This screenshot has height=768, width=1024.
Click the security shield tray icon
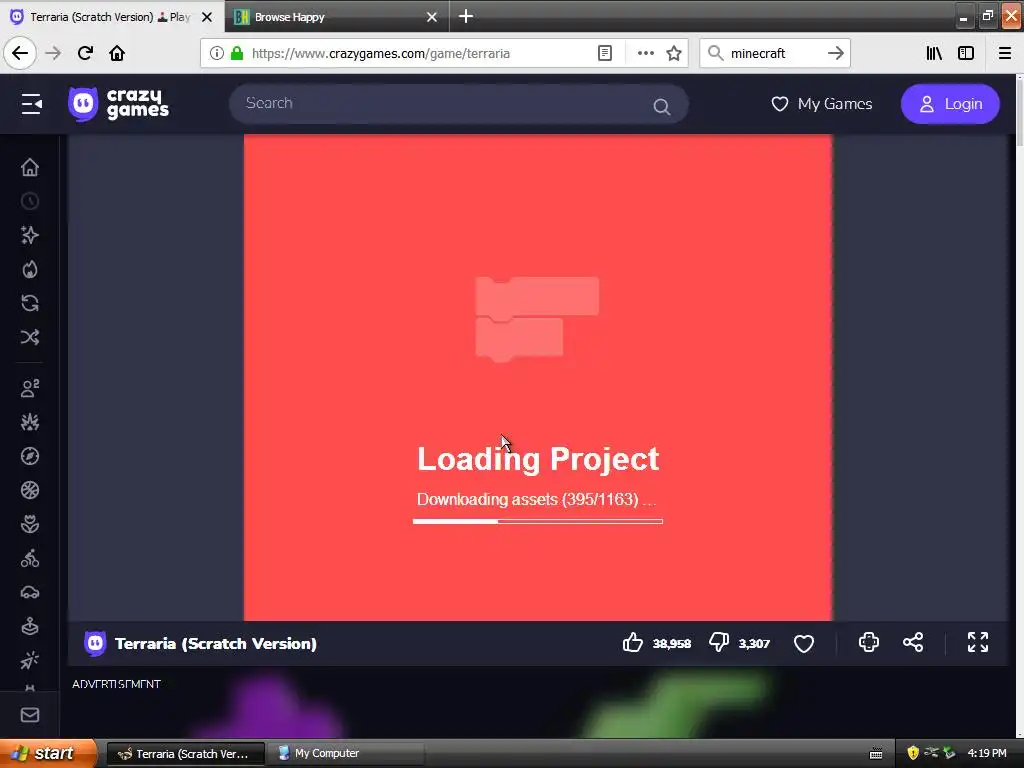click(x=913, y=753)
